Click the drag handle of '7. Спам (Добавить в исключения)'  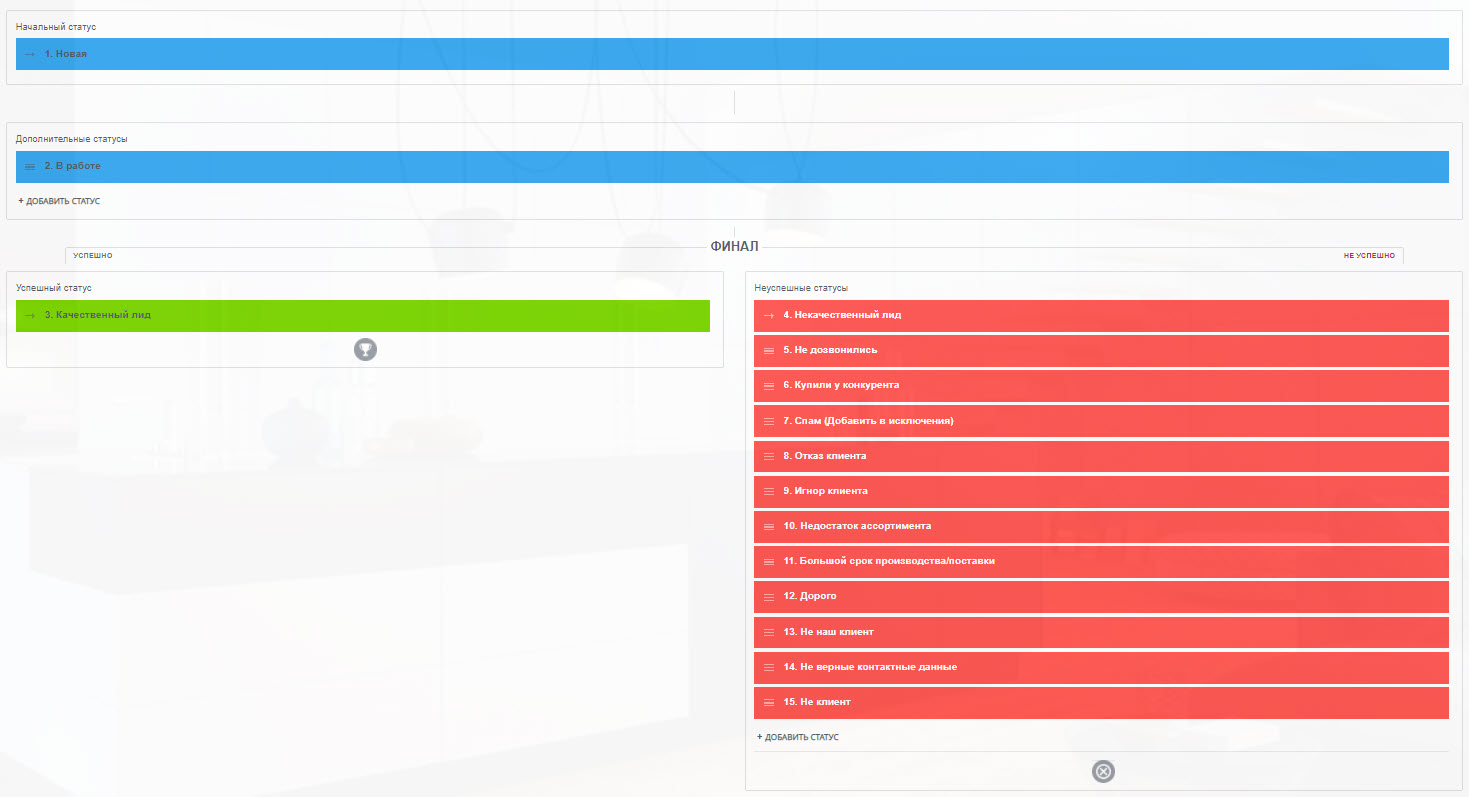coord(769,421)
